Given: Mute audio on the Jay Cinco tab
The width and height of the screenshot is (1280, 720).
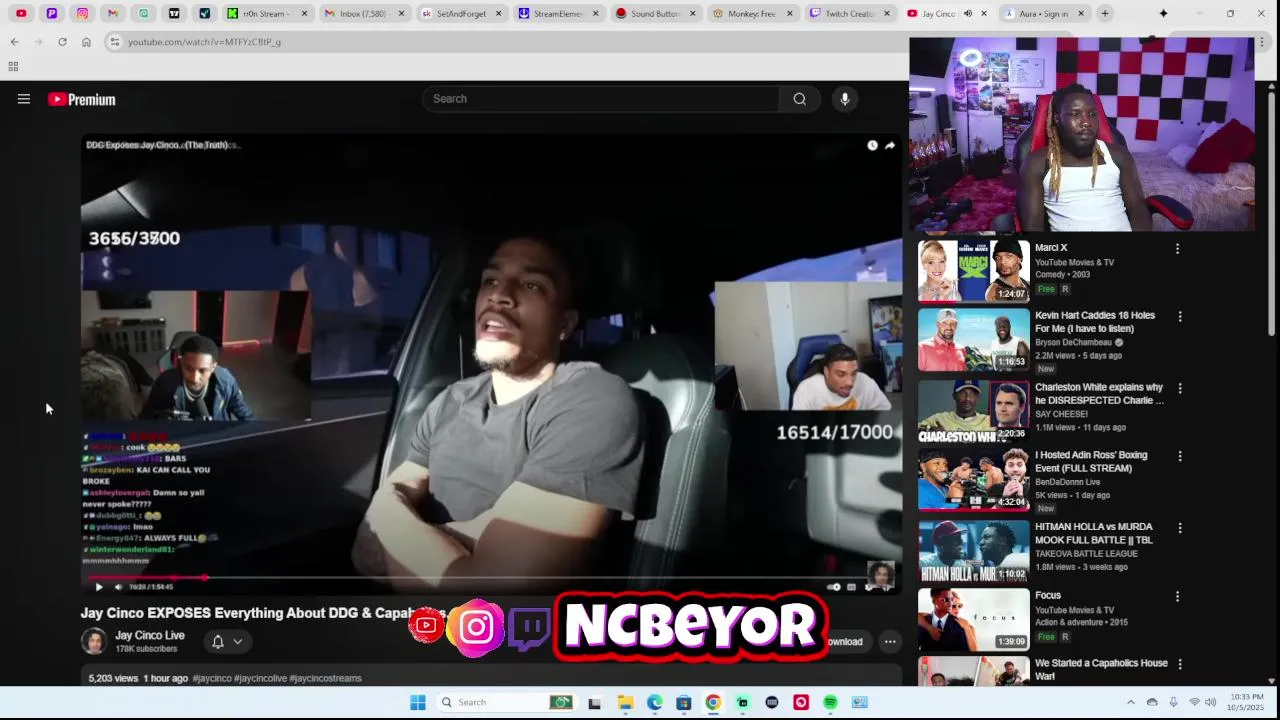Looking at the screenshot, I should [967, 14].
